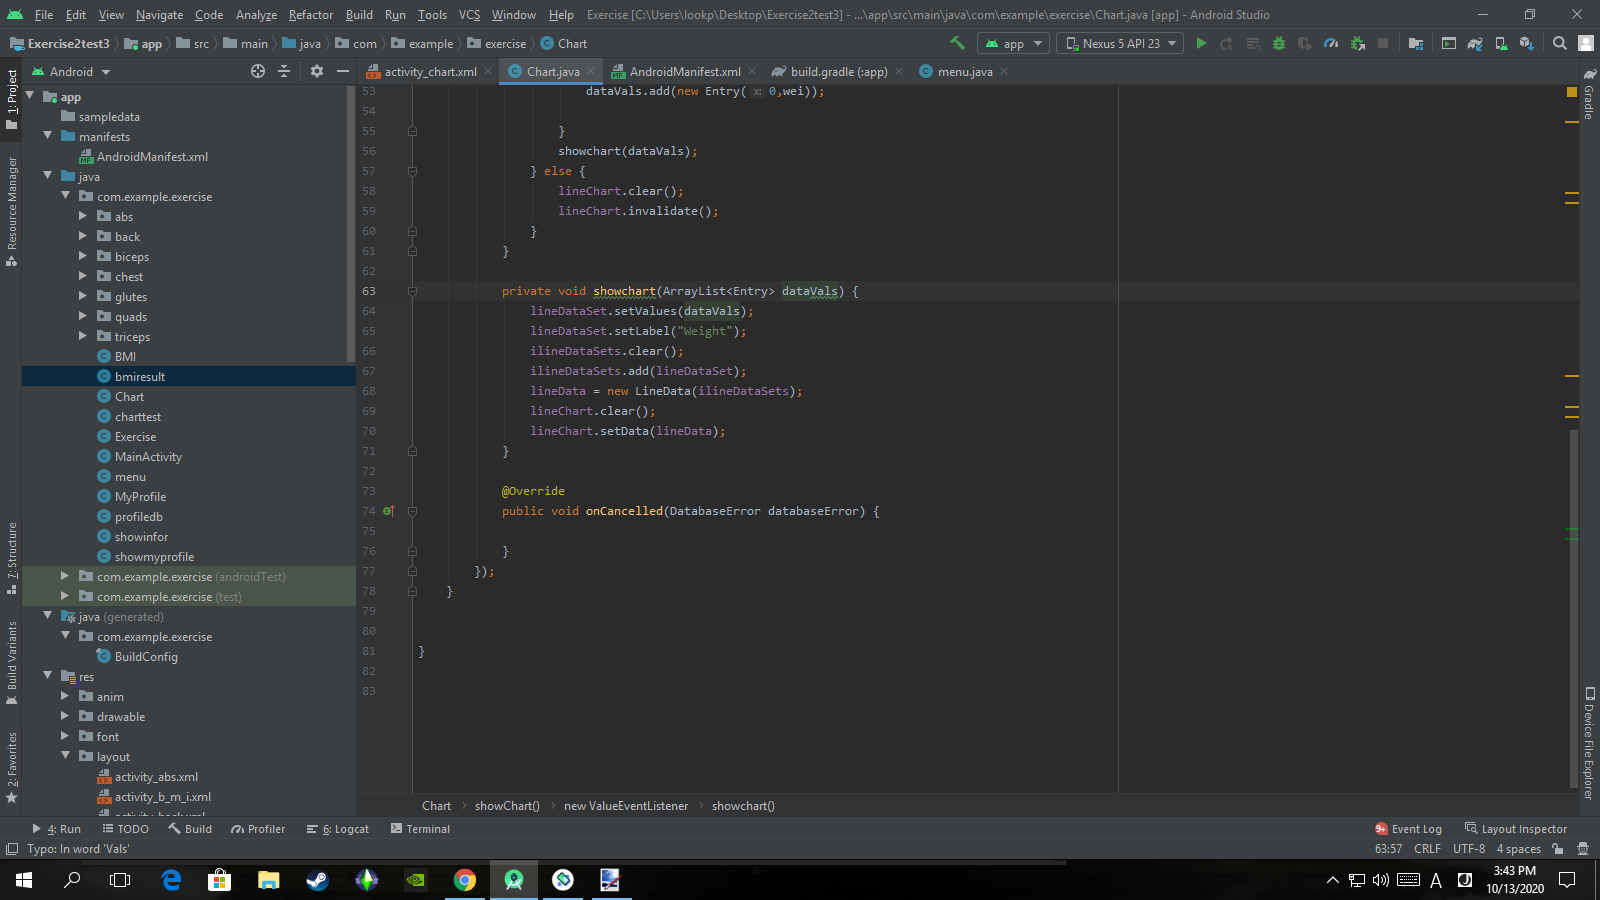Collapse the layout folder
Screen dimensions: 1600x900
[65, 756]
